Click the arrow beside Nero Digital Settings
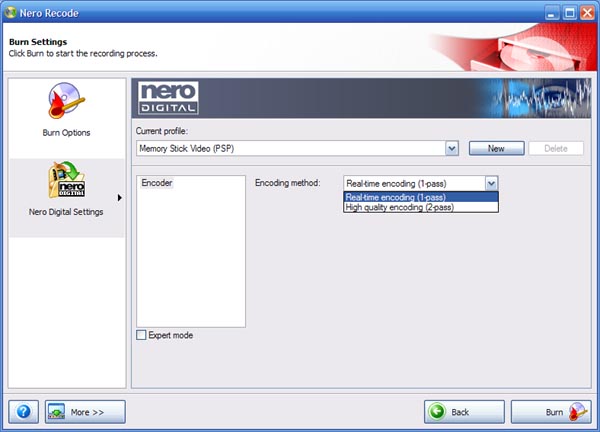The height and width of the screenshot is (432, 600). coord(120,197)
